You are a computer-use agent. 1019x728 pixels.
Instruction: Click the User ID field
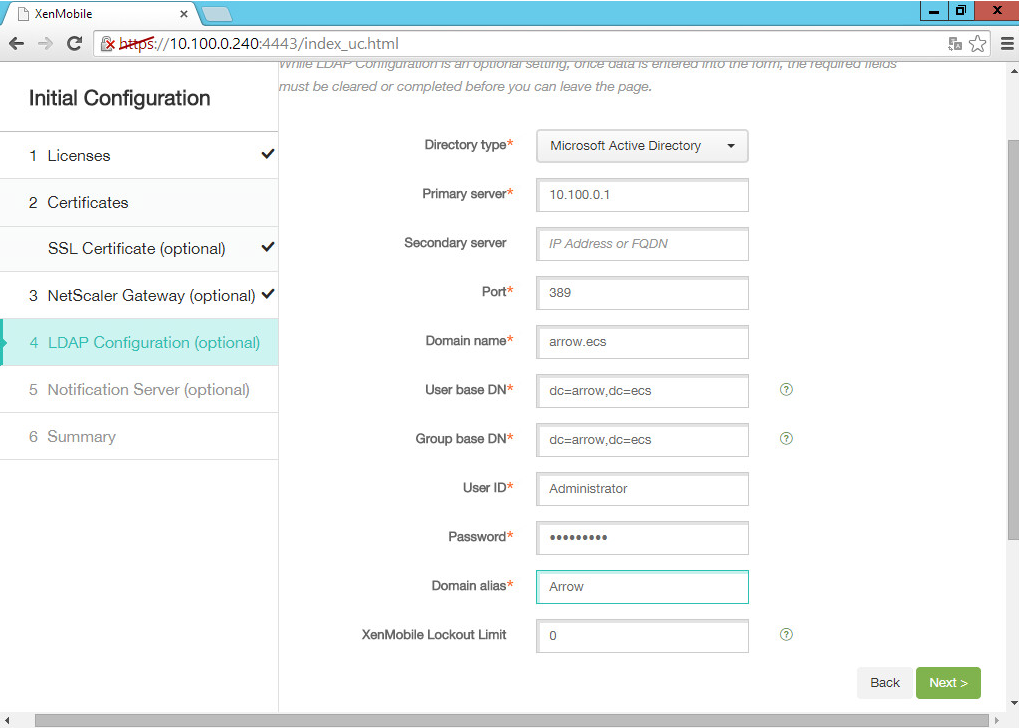pos(642,489)
